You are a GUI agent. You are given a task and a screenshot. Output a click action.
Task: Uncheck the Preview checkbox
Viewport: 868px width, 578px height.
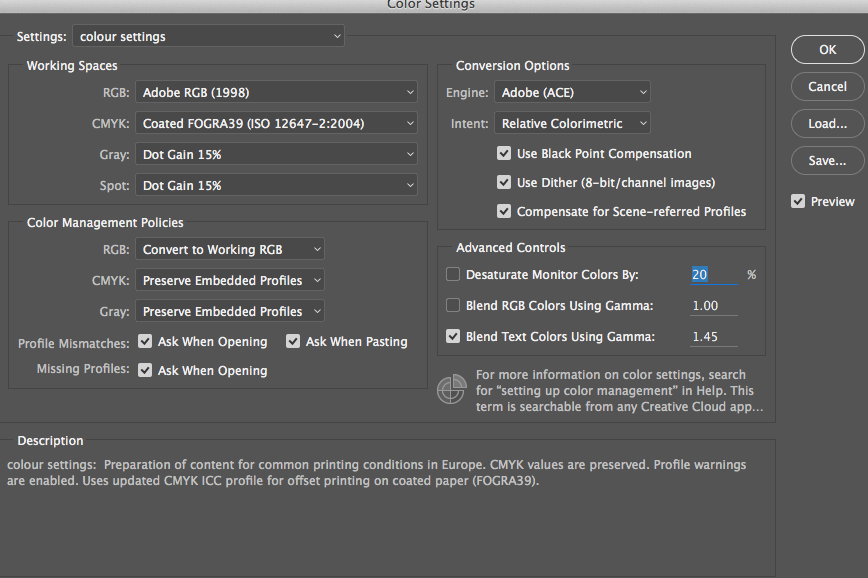[798, 201]
